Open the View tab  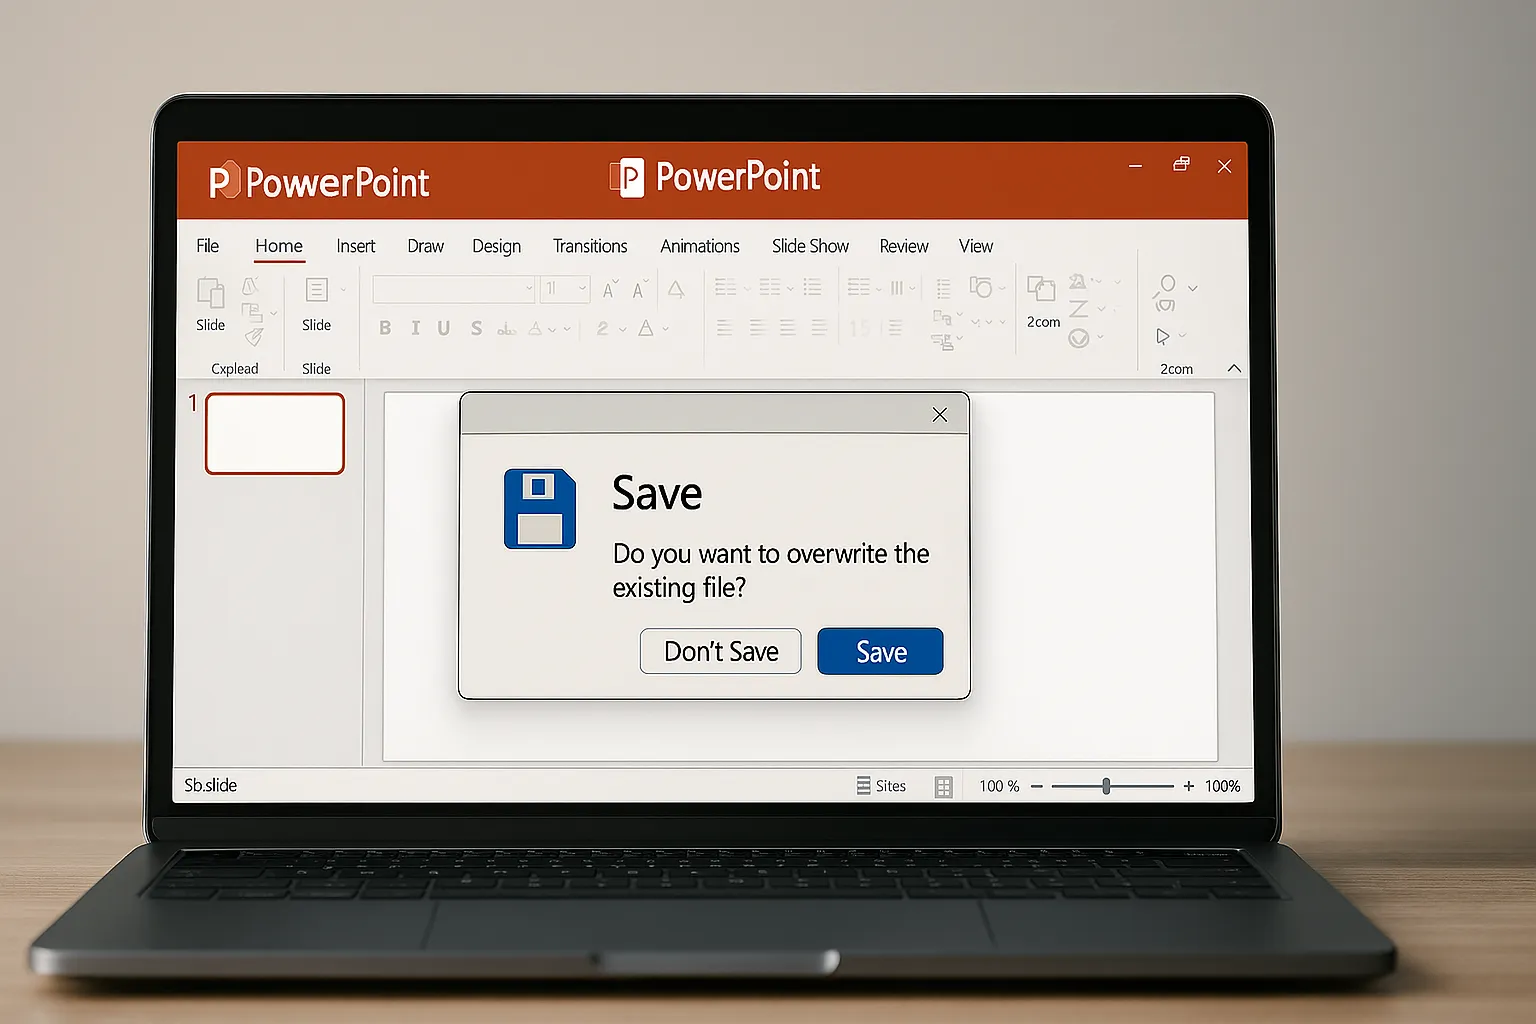(976, 246)
